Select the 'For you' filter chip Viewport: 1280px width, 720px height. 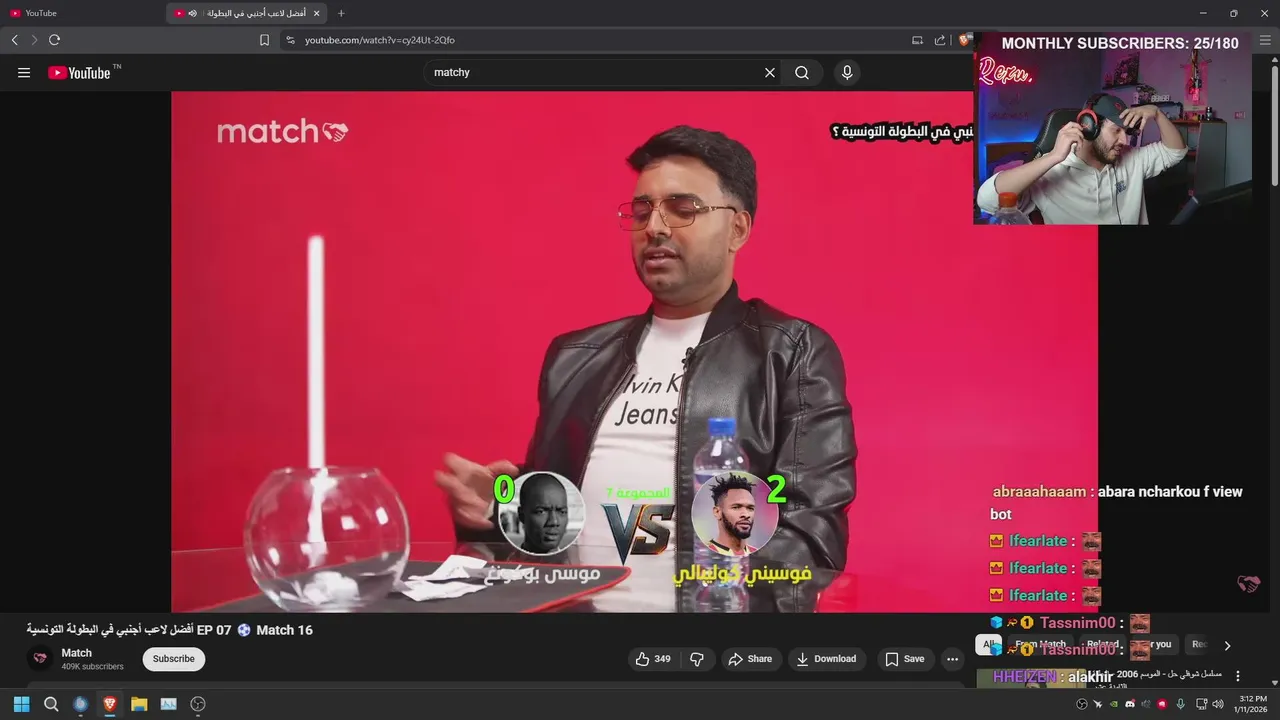(1155, 645)
